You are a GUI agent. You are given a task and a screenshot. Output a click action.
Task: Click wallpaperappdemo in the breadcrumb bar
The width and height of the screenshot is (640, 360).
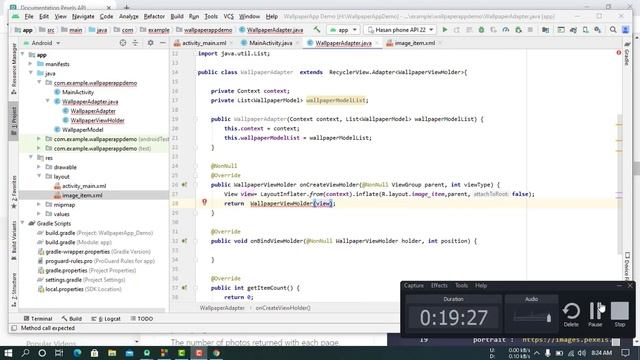[208, 30]
